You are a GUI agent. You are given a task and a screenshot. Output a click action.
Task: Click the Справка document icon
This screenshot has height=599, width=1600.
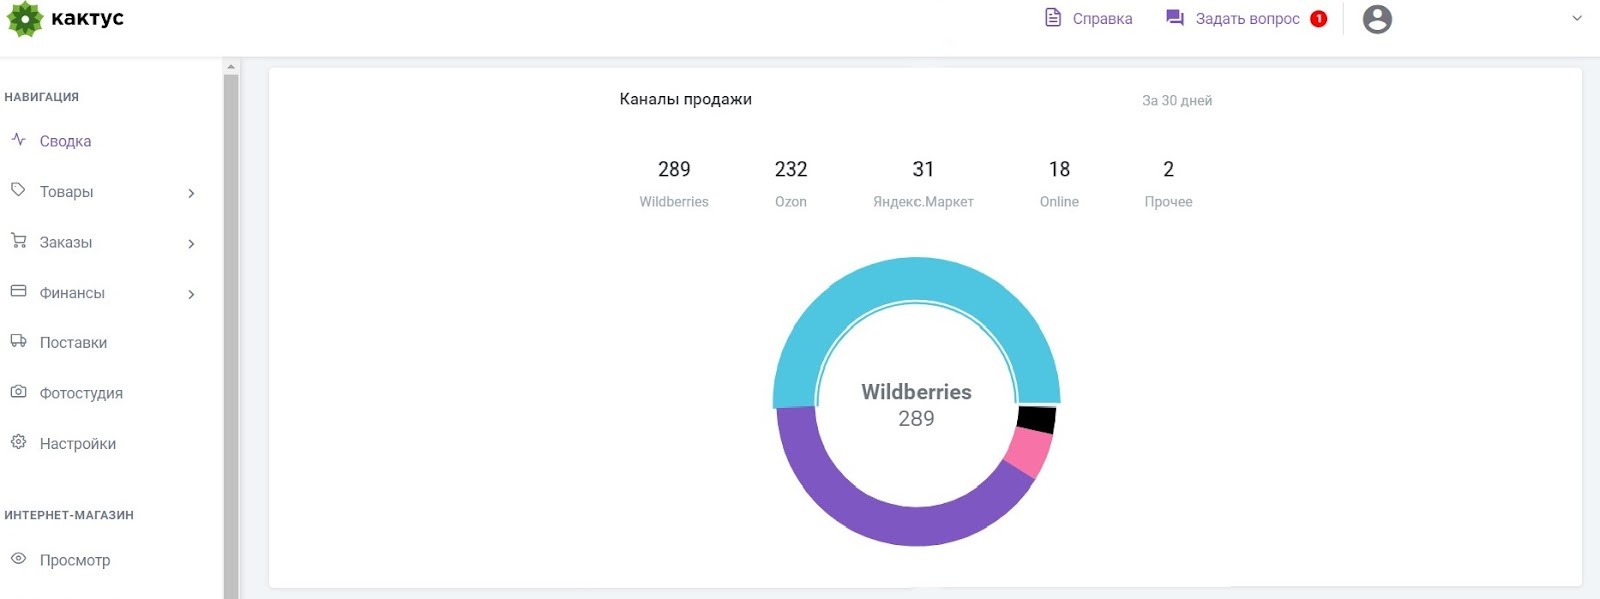click(1053, 18)
